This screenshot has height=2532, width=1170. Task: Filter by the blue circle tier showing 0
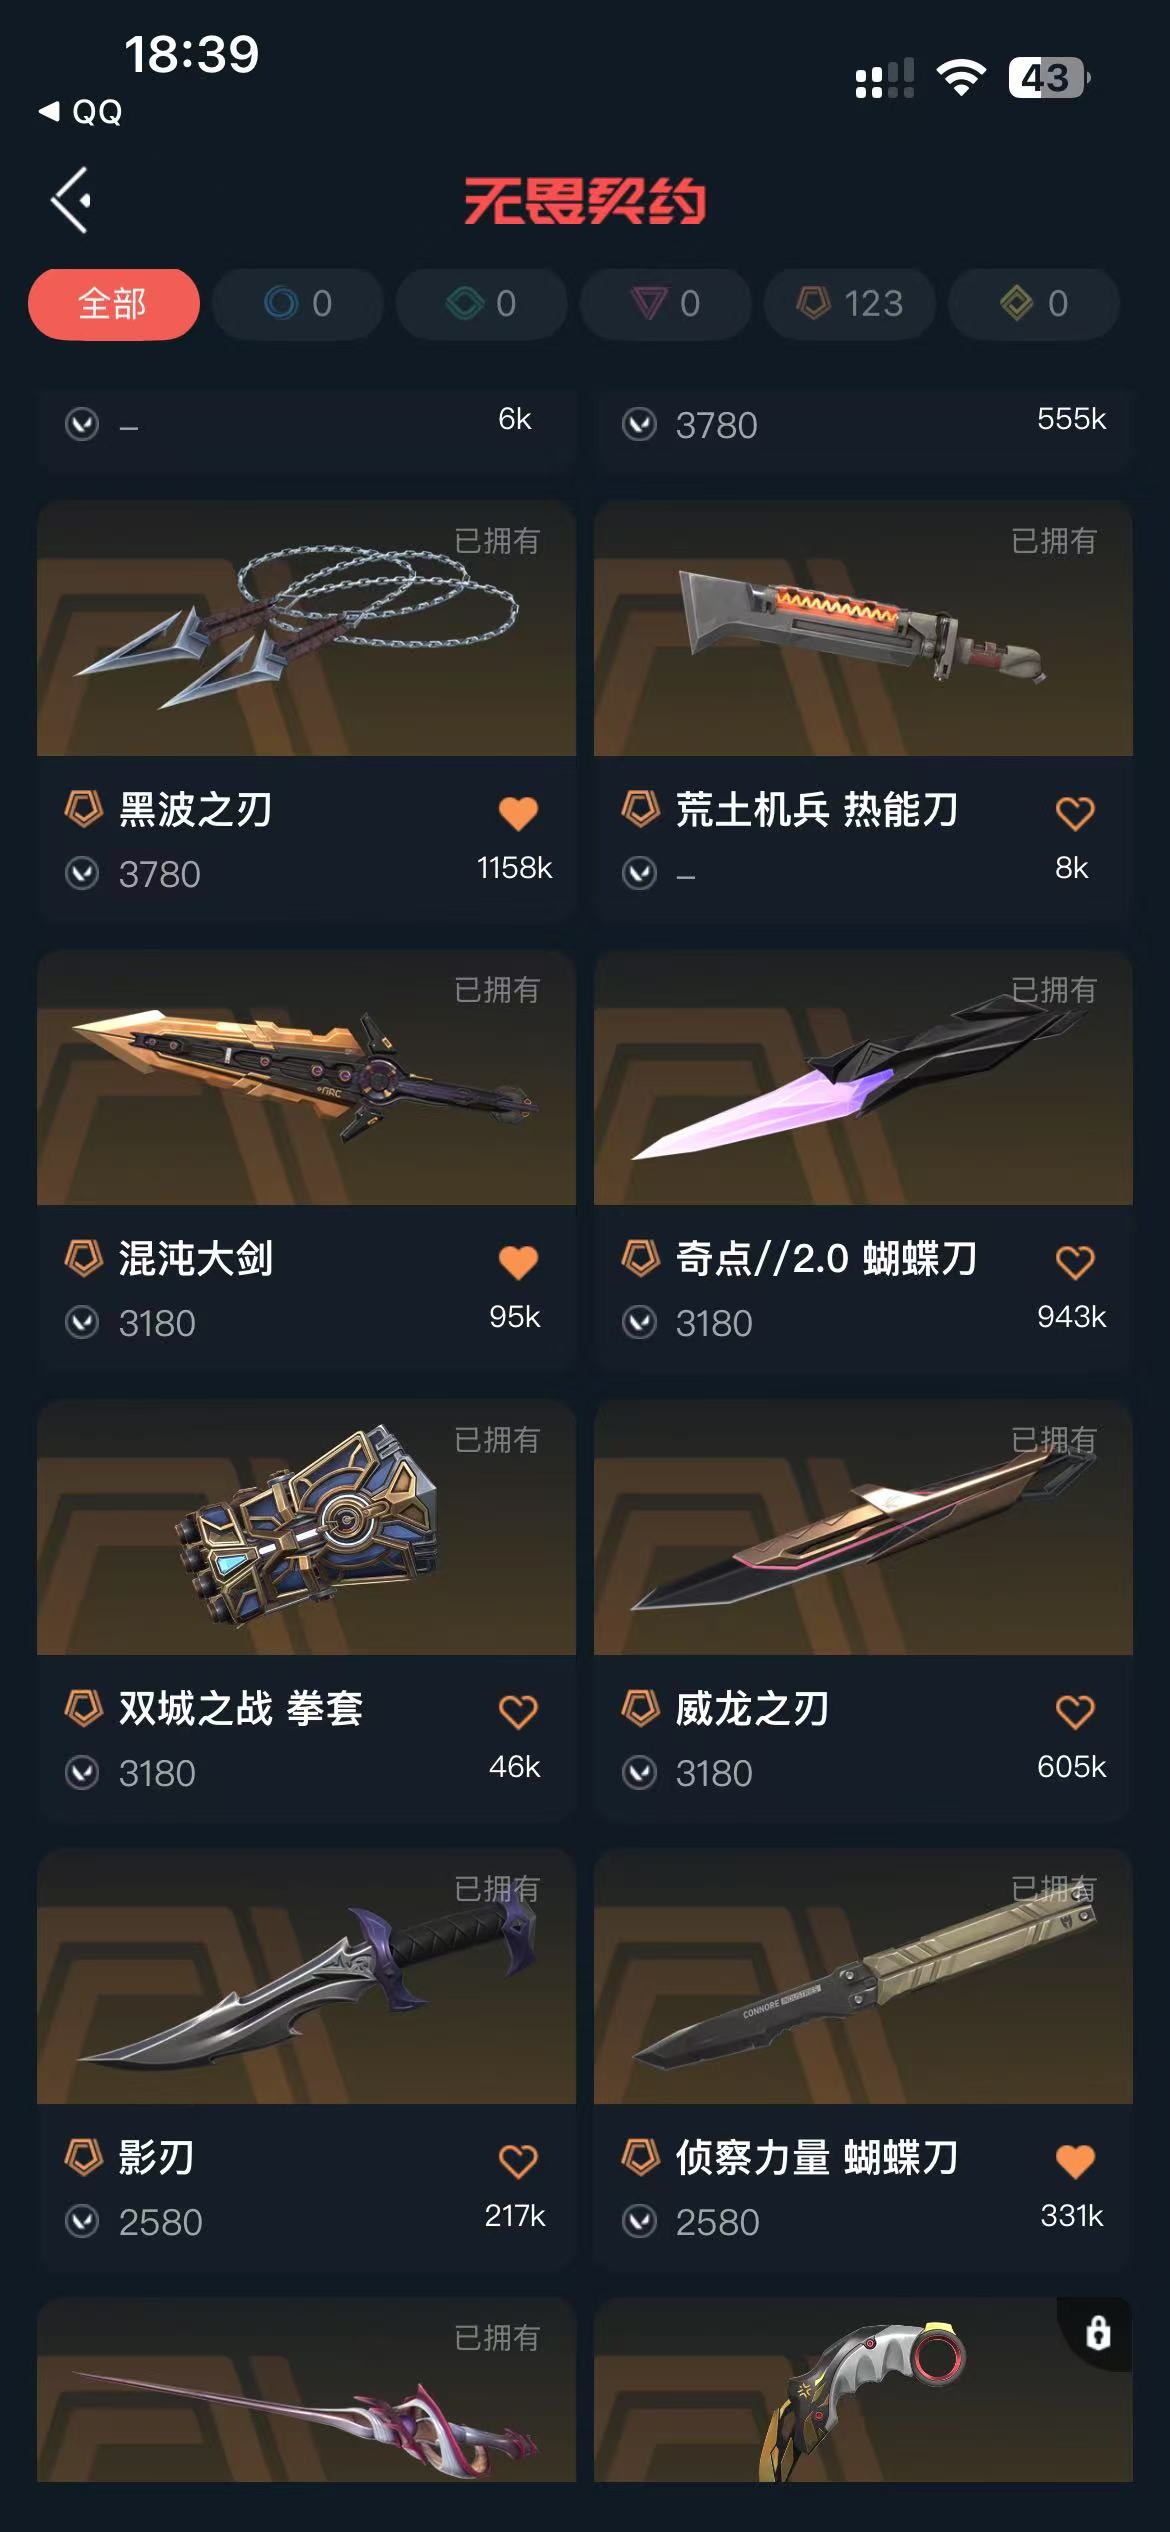coord(298,303)
